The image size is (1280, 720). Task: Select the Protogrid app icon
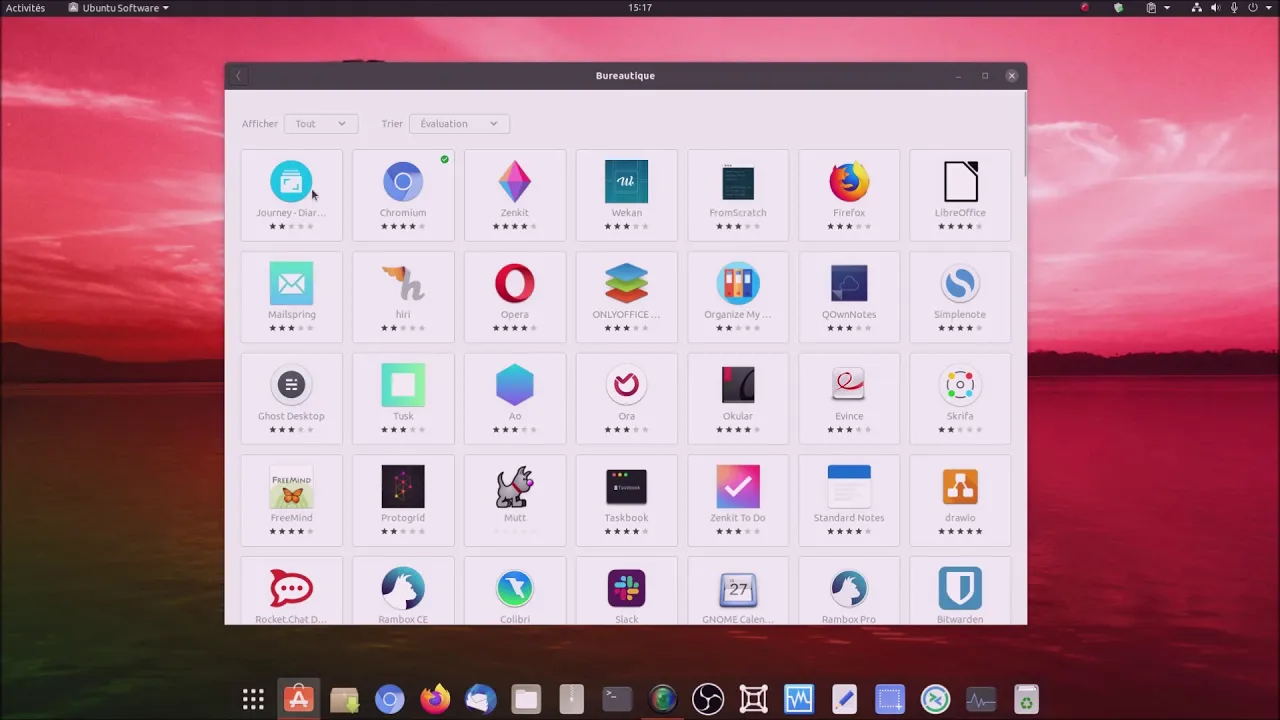coord(403,487)
